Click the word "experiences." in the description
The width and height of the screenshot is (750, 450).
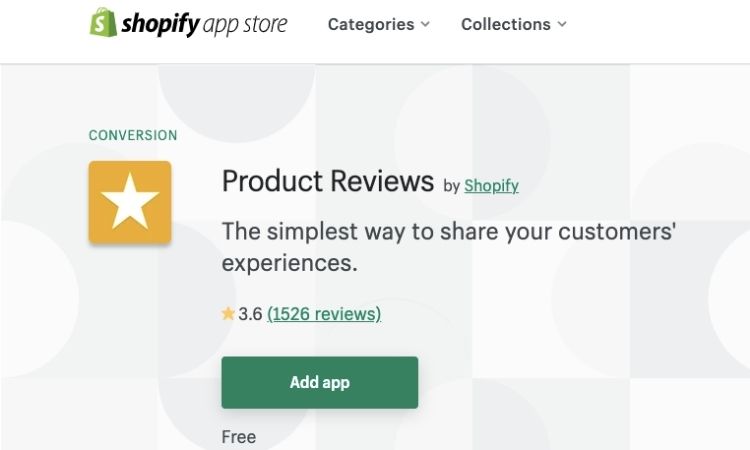[289, 263]
